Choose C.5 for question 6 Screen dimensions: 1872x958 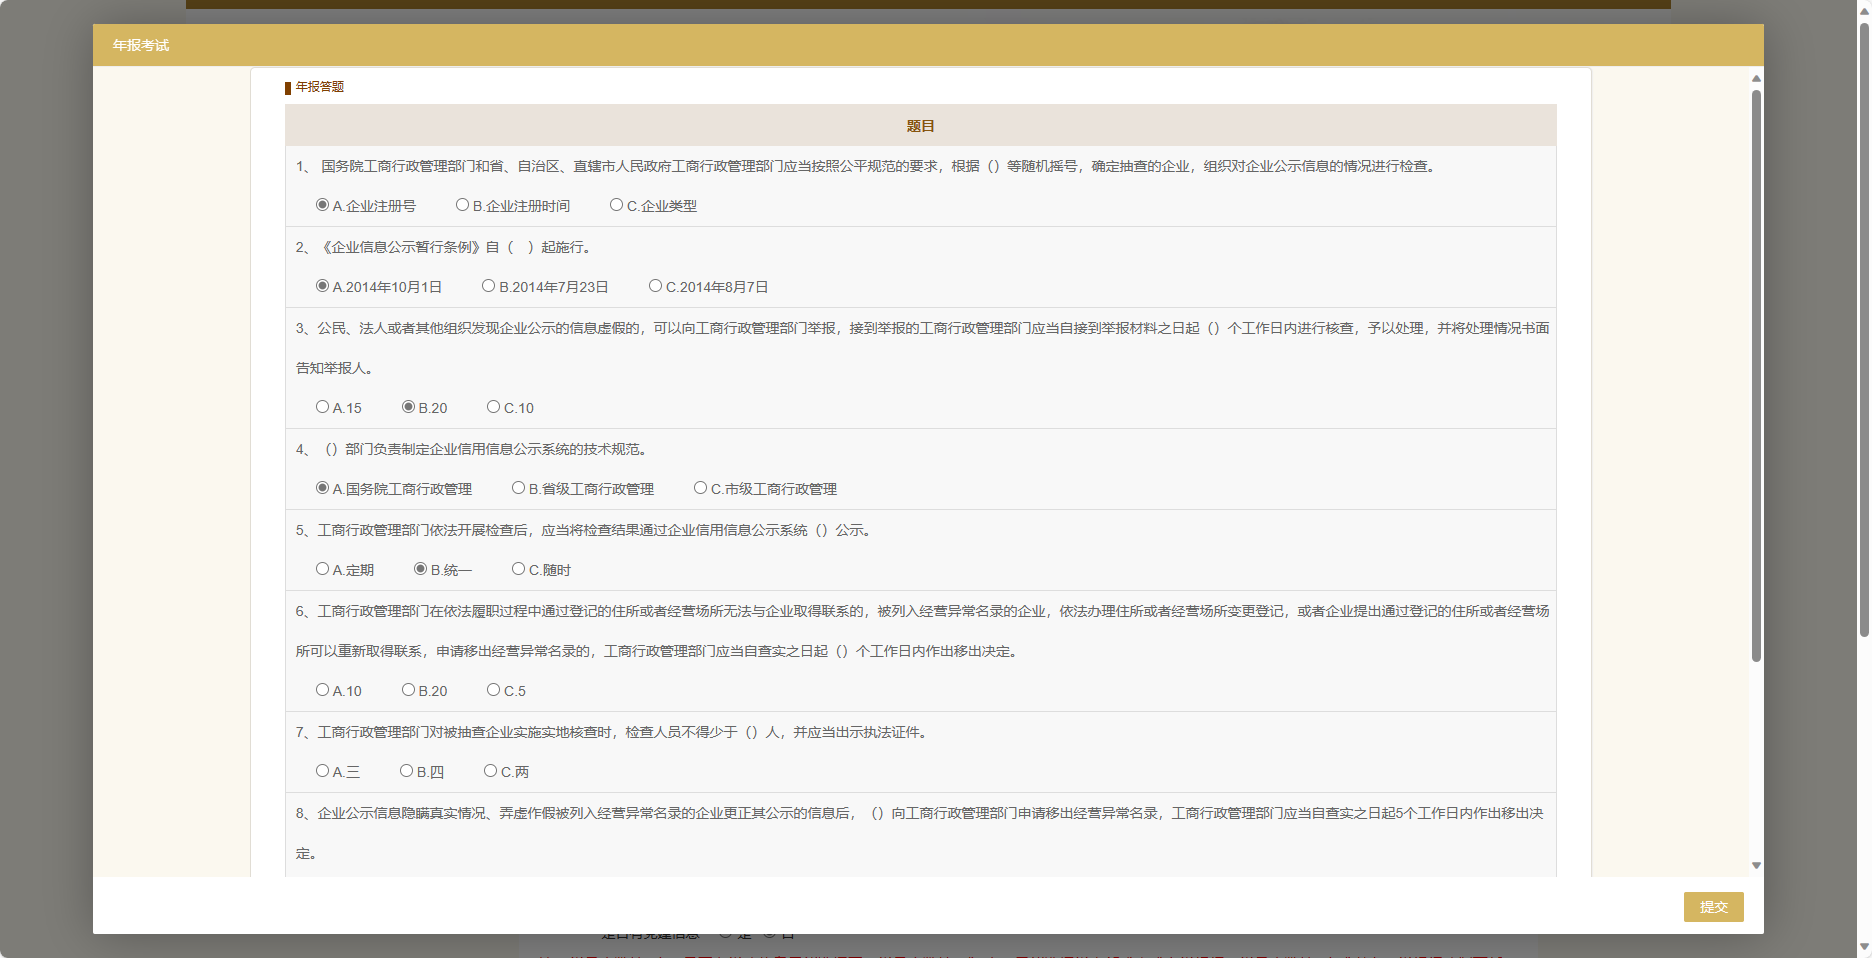click(x=493, y=690)
